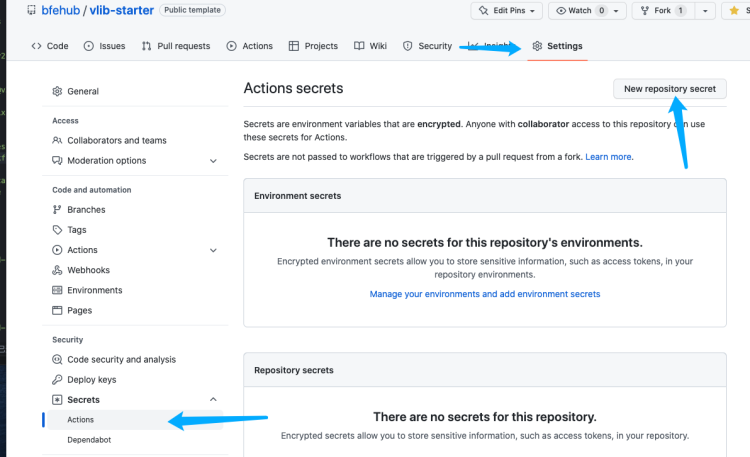Screen dimensions: 750x457
Task: Open Manage your environments and add environment secrets
Action: pos(485,294)
